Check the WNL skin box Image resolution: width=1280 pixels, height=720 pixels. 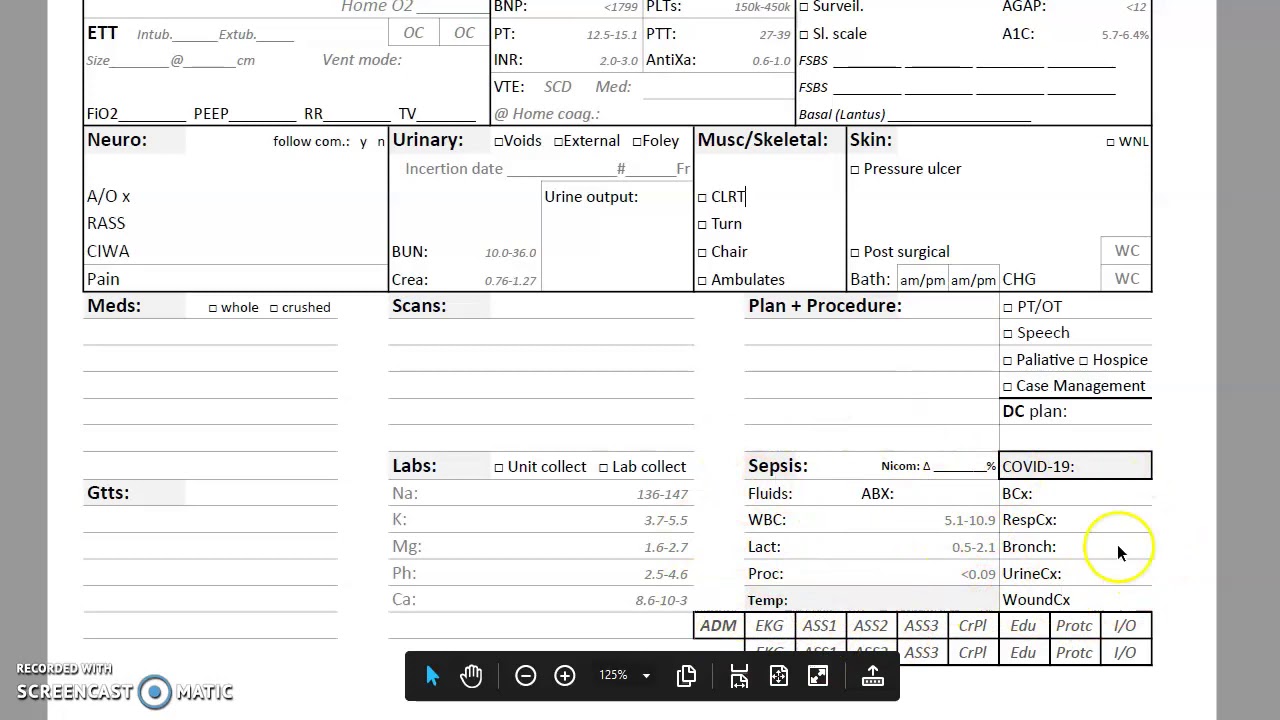click(1110, 142)
